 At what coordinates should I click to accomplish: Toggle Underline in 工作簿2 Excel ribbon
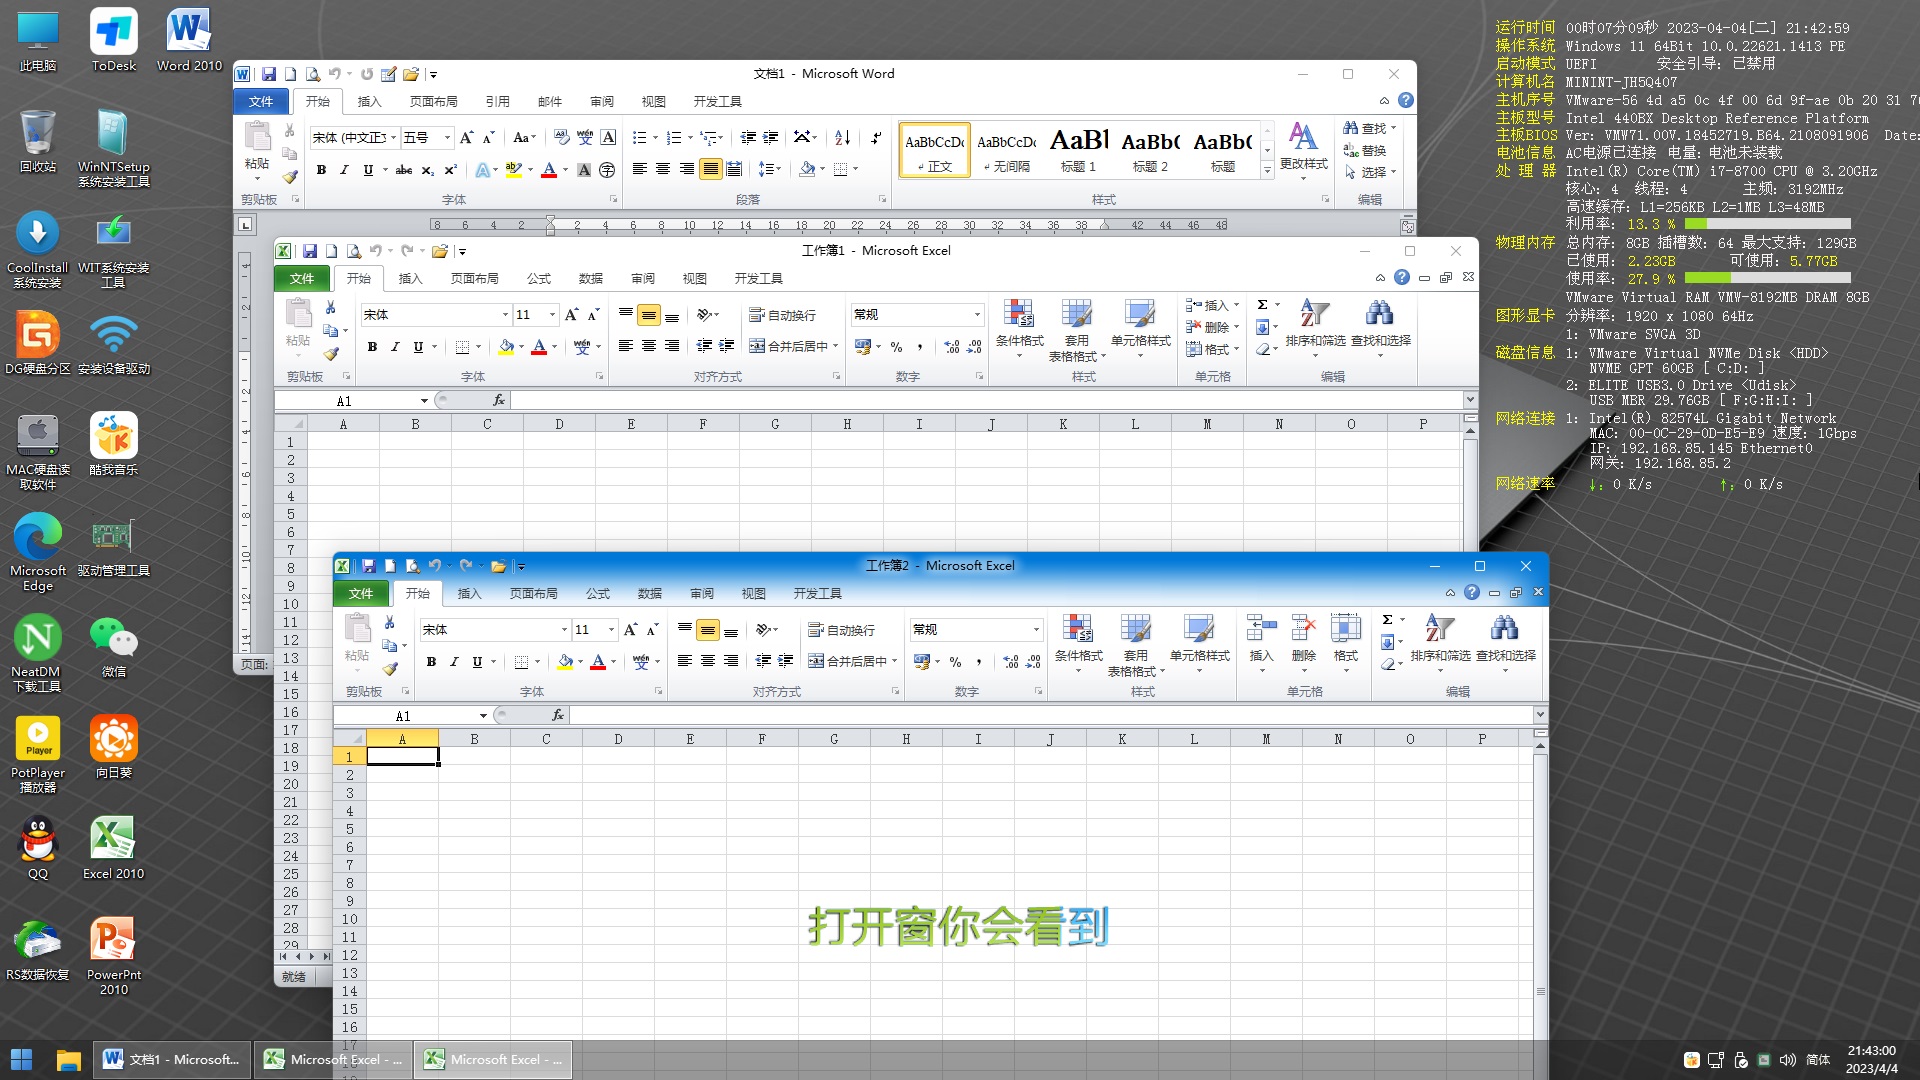pos(477,661)
